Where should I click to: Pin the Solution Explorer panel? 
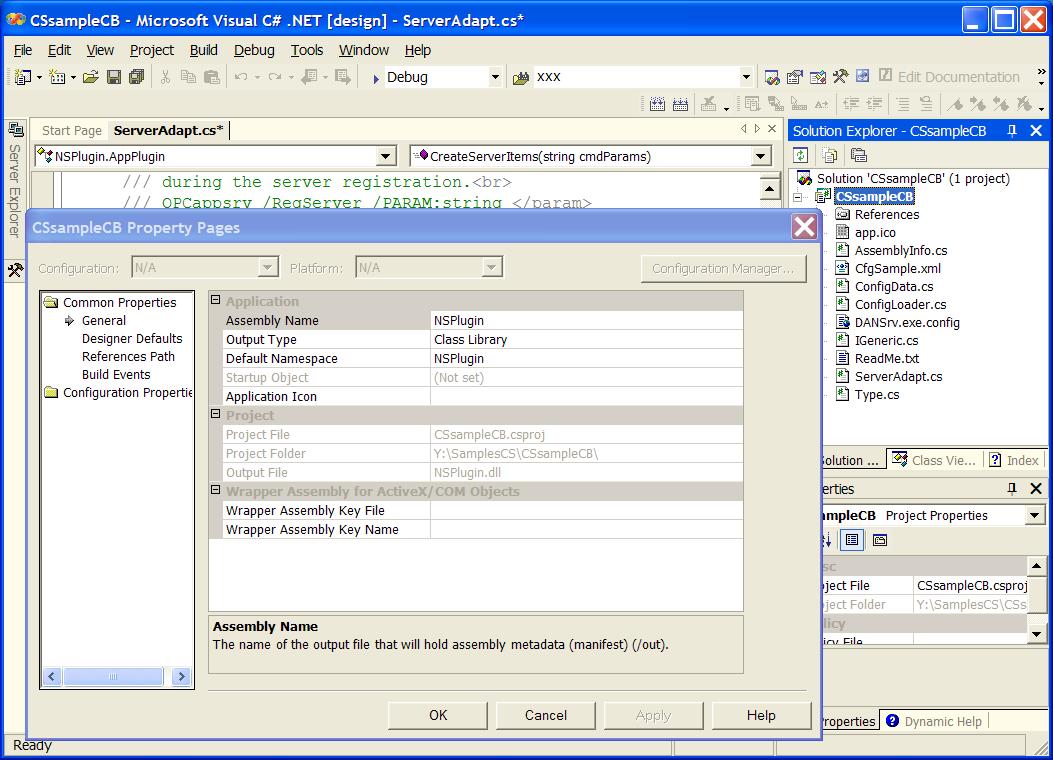coord(1012,131)
